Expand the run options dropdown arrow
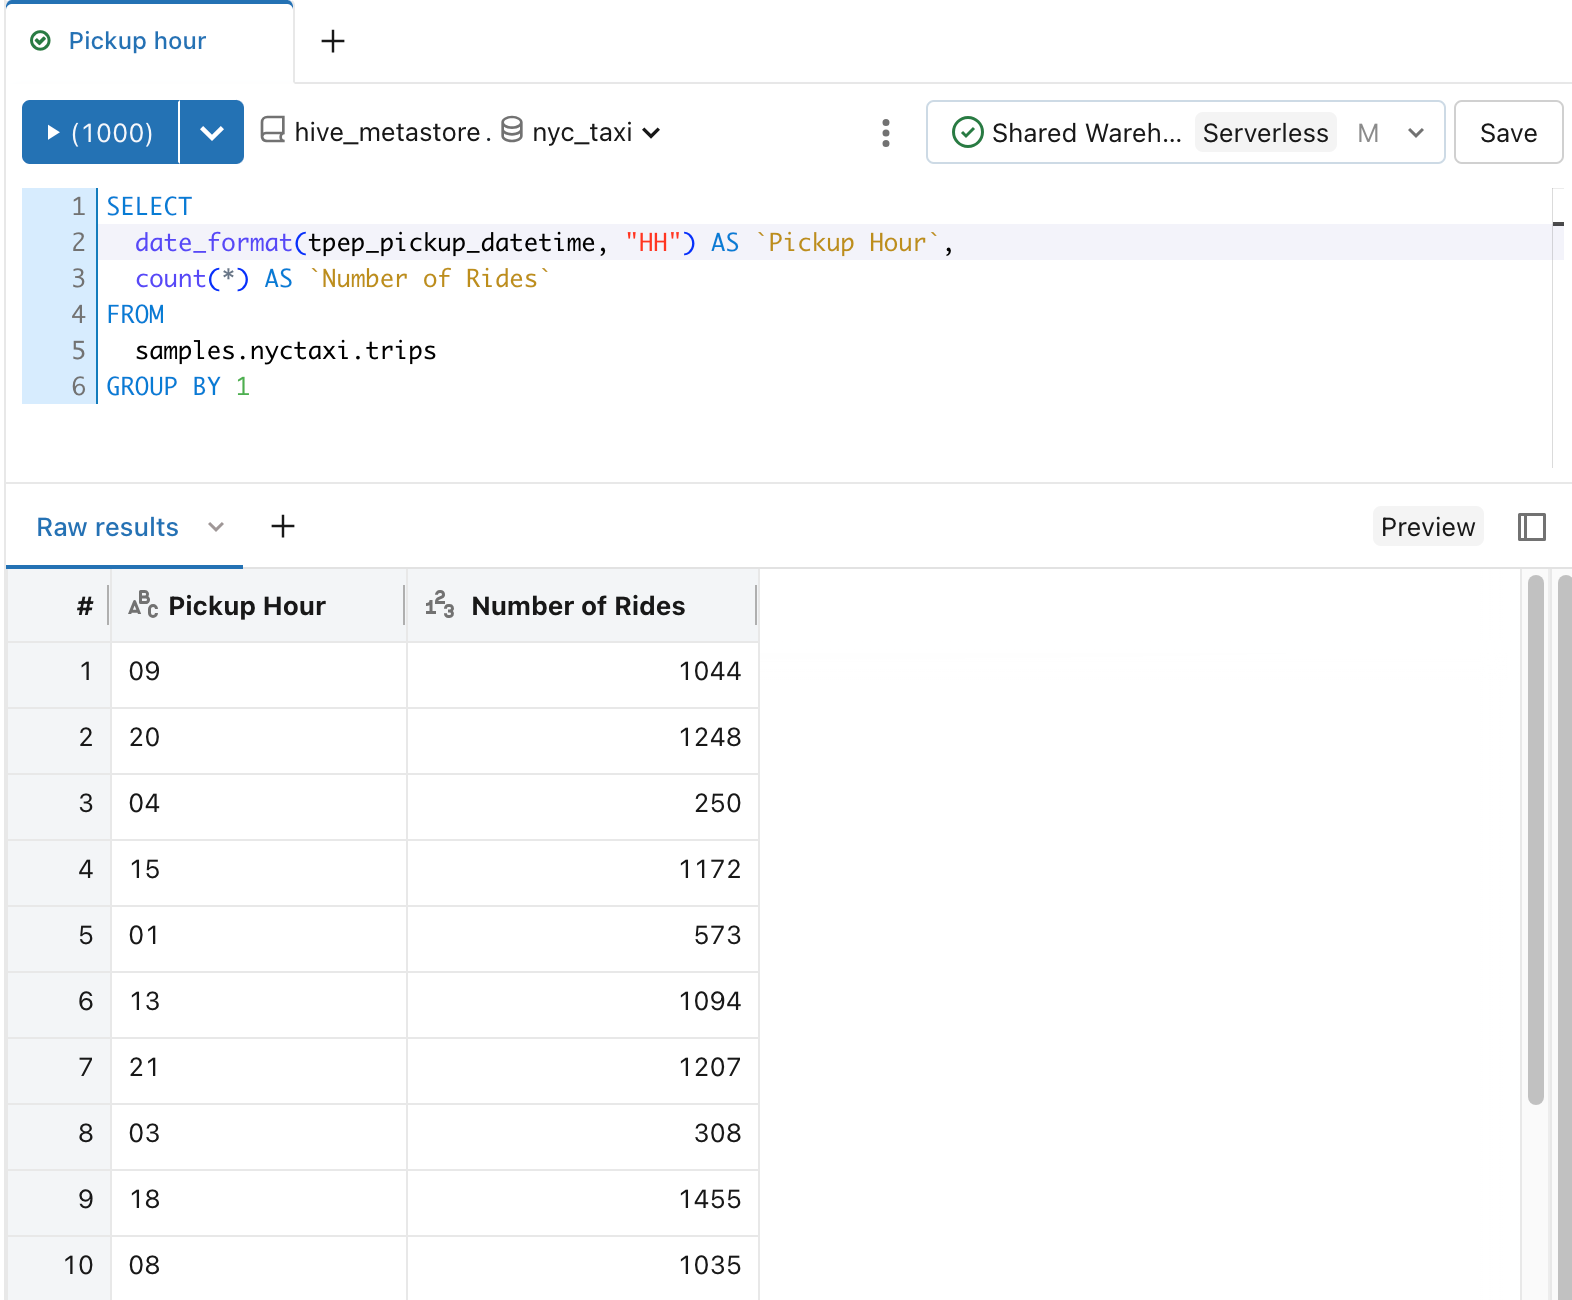 [x=211, y=132]
